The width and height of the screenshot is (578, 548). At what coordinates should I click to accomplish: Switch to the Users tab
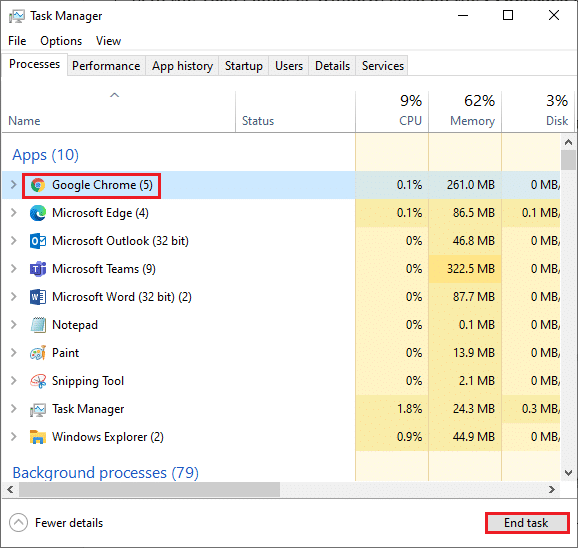click(289, 66)
